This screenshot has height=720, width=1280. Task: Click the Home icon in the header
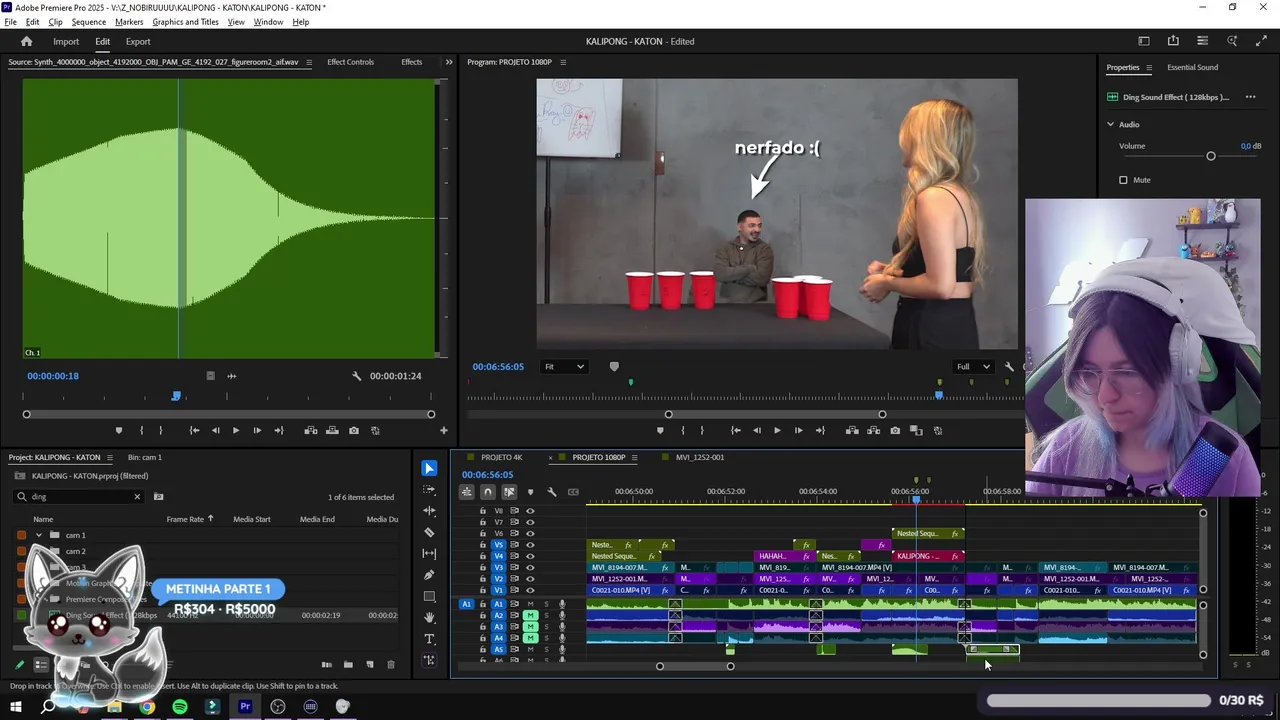(x=27, y=41)
